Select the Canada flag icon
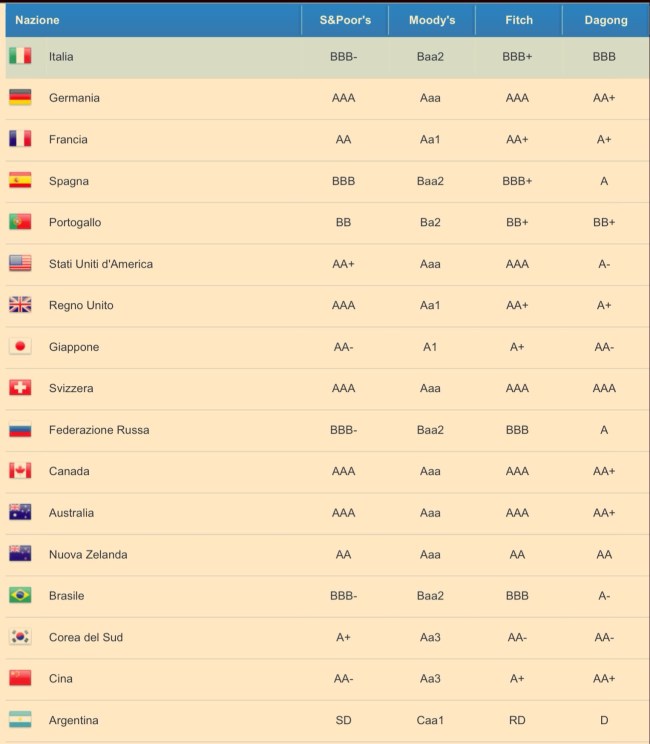Image resolution: width=650 pixels, height=744 pixels. click(x=20, y=471)
